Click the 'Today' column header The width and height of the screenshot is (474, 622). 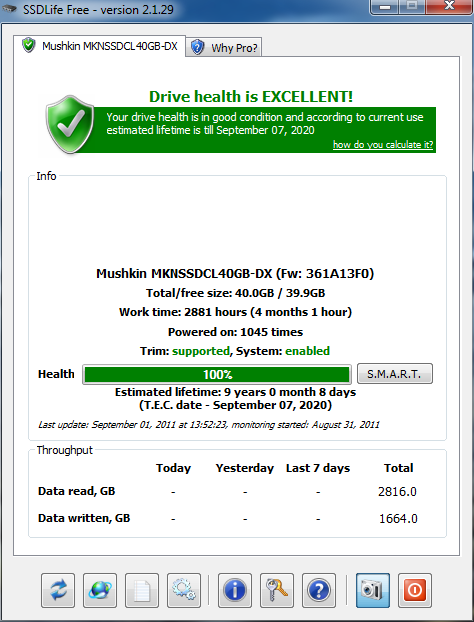click(173, 468)
